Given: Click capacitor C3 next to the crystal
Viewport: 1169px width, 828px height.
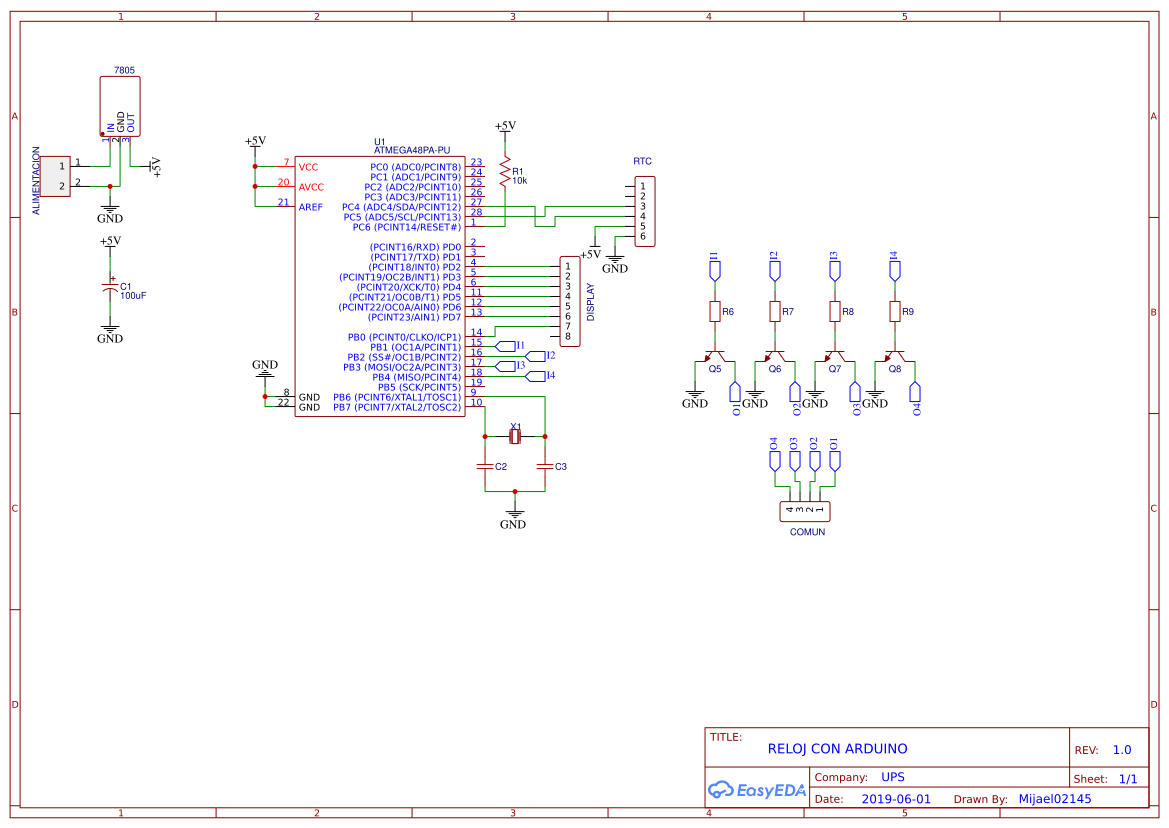Looking at the screenshot, I should [545, 466].
